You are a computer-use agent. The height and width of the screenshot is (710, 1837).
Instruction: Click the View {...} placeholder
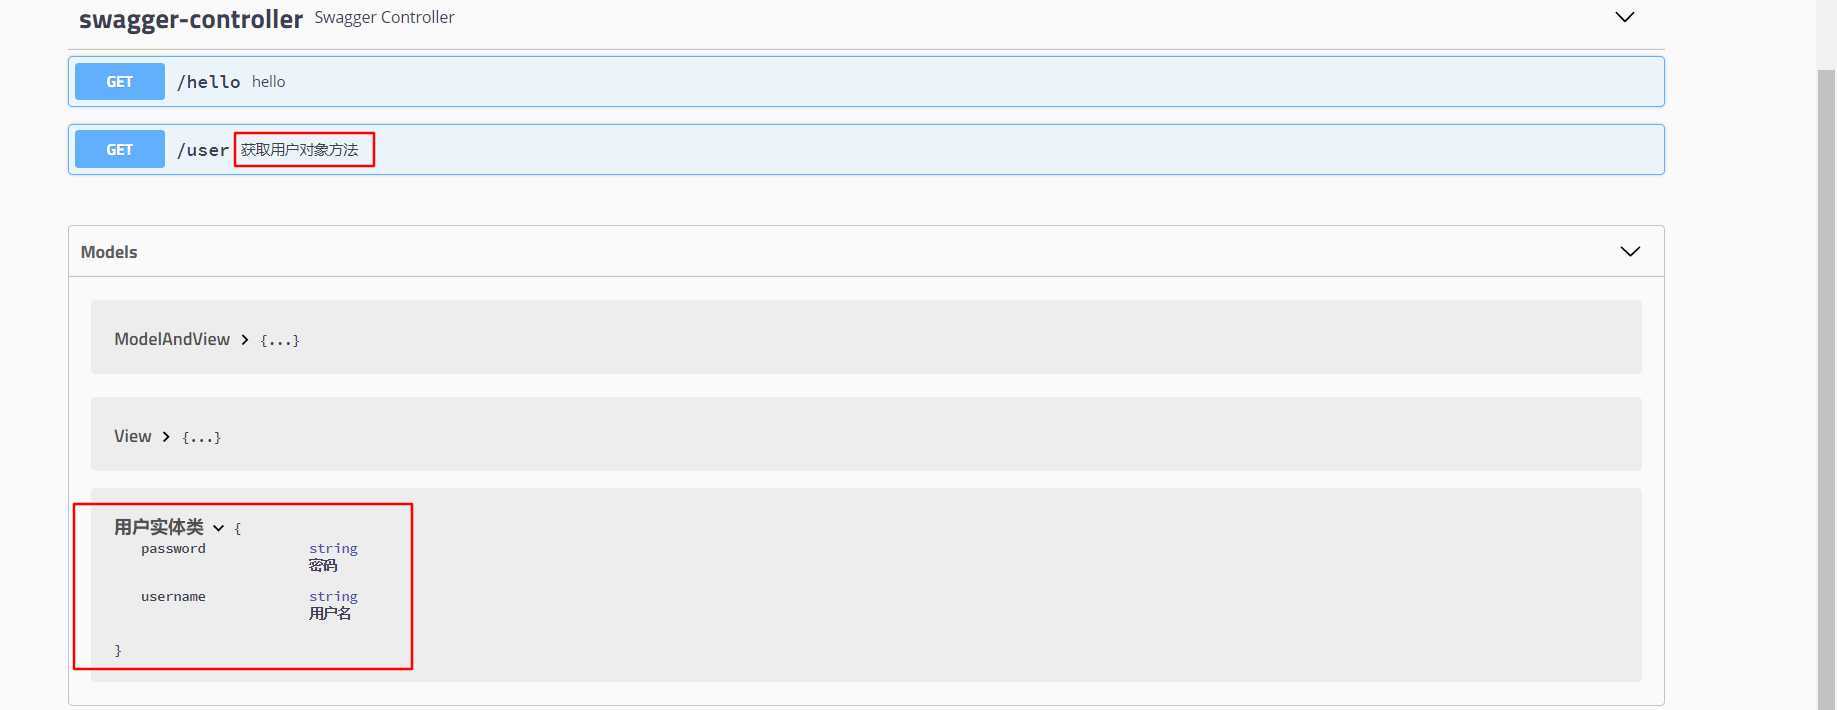(x=201, y=438)
